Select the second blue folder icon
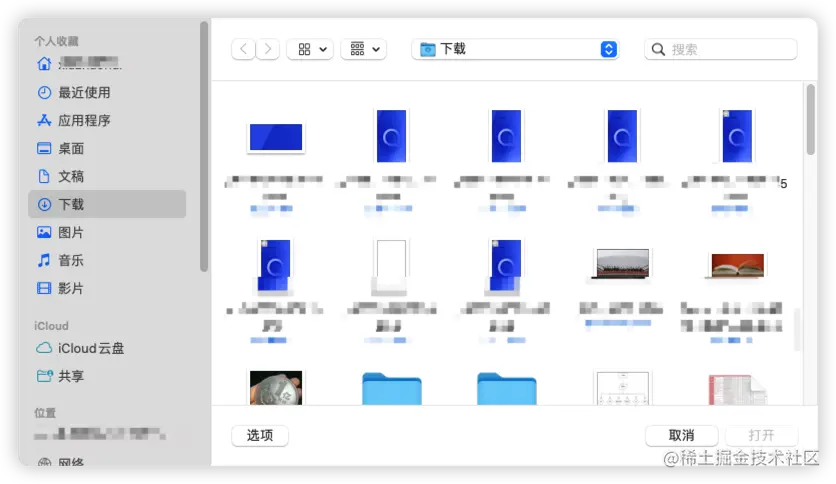The image size is (836, 484). [x=507, y=389]
